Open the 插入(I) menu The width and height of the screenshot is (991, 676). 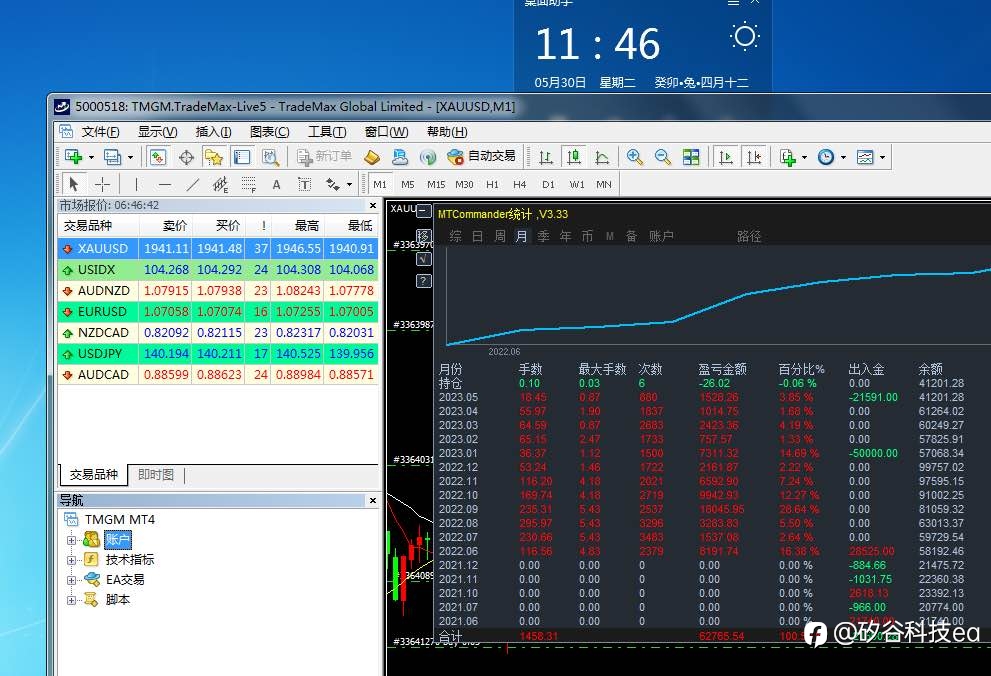coord(213,131)
